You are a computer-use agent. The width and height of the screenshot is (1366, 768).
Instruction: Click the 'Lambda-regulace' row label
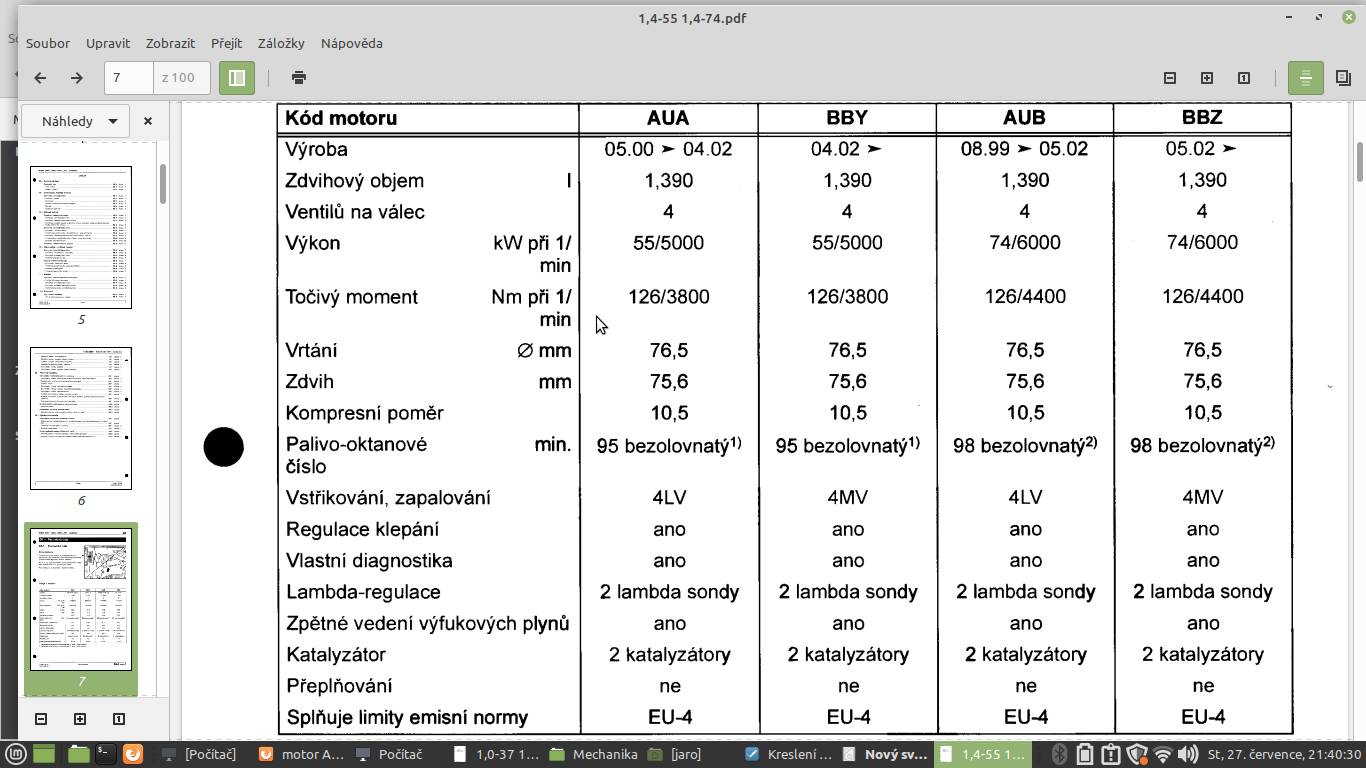tap(362, 592)
